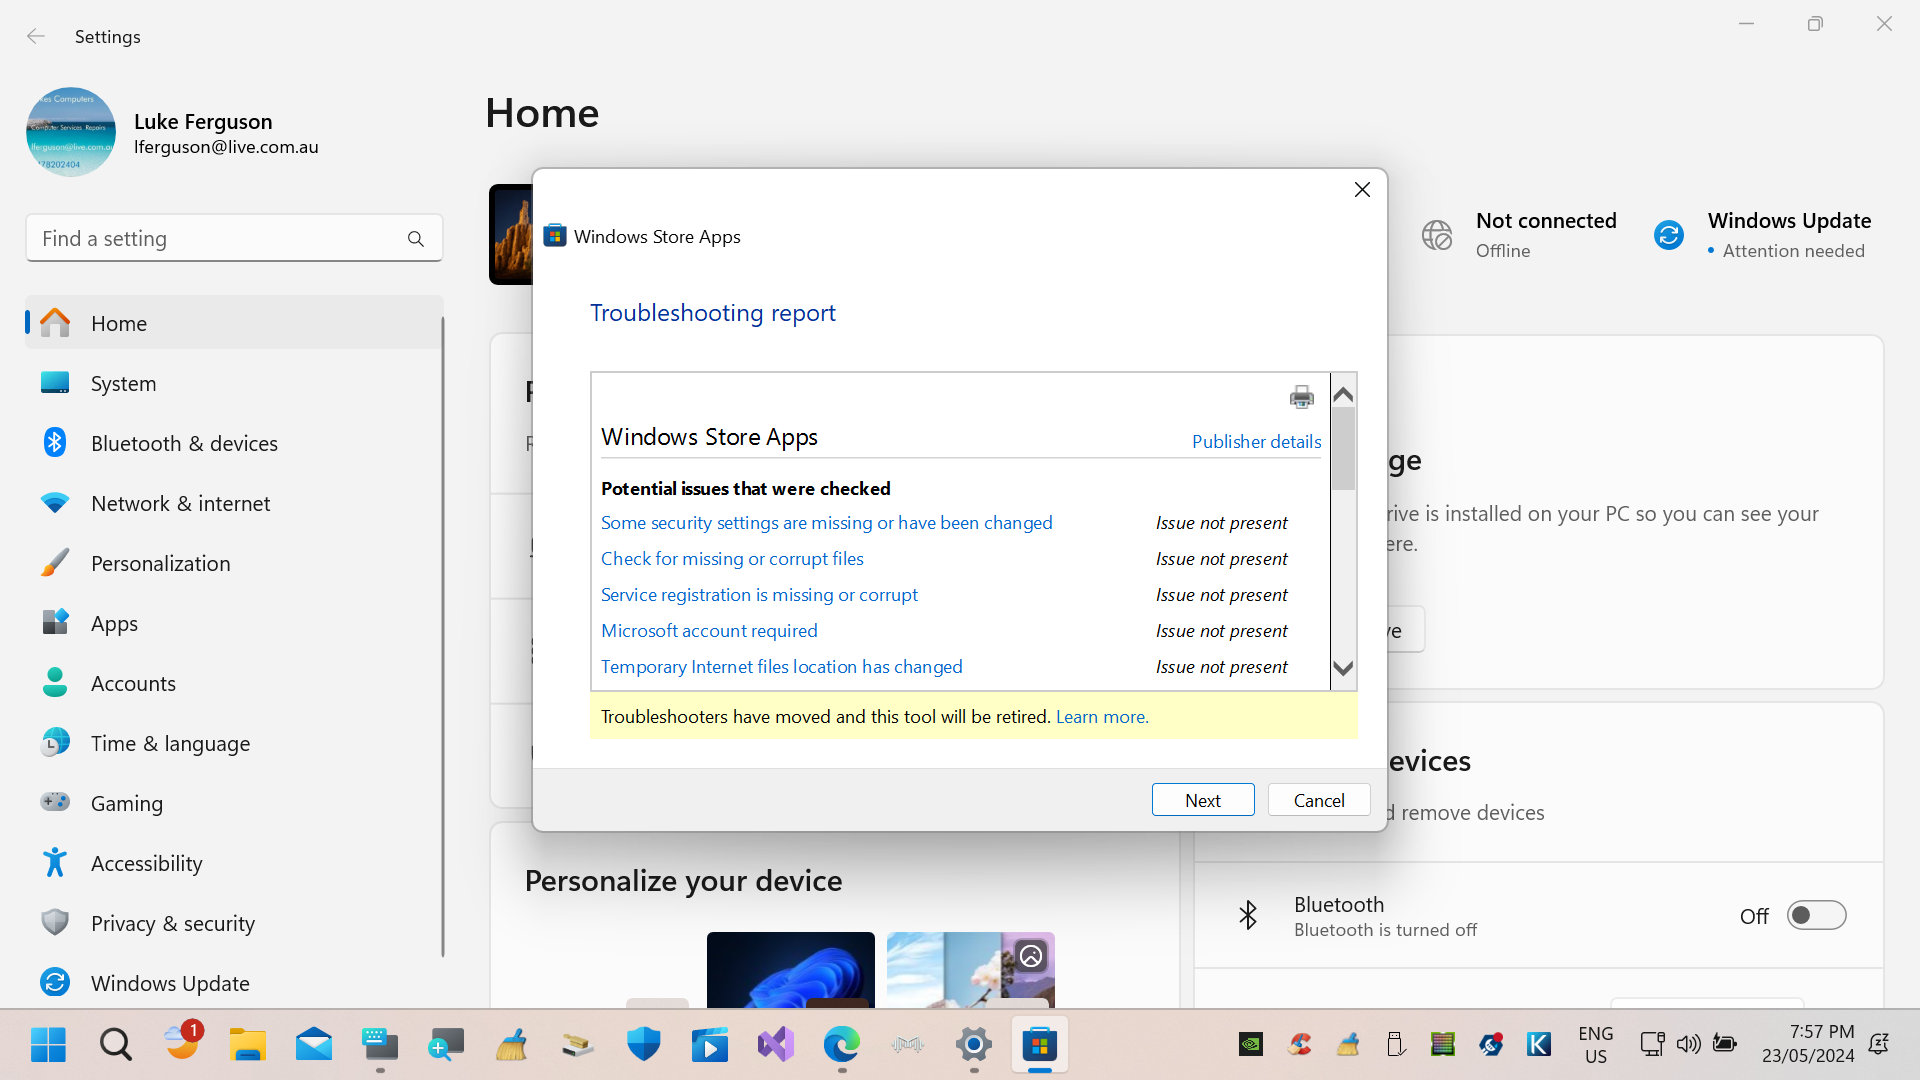Open the Learn more link

pos(1102,716)
